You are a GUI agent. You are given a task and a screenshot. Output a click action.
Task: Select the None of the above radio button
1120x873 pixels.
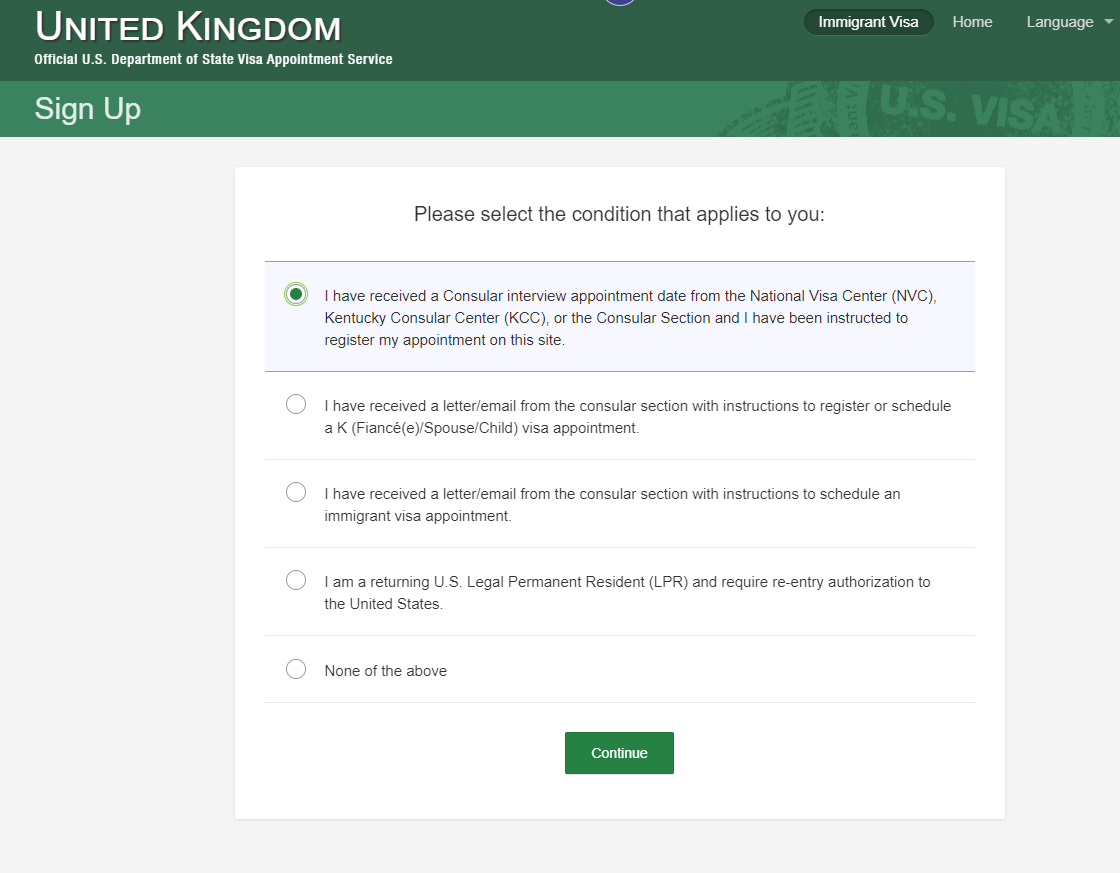(296, 669)
